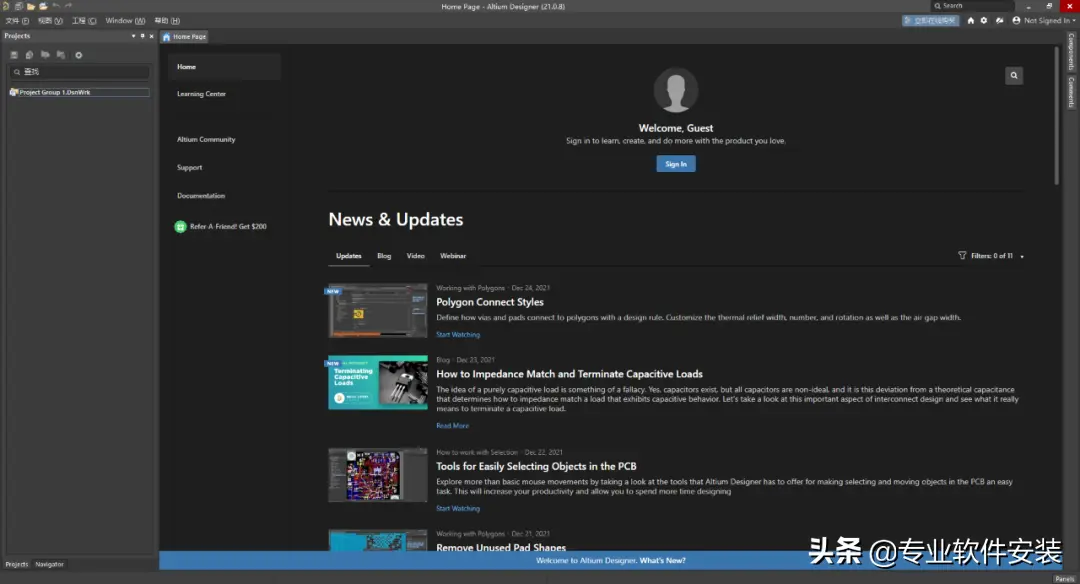Open the Filters: 0 of 11 dropdown

(997, 256)
